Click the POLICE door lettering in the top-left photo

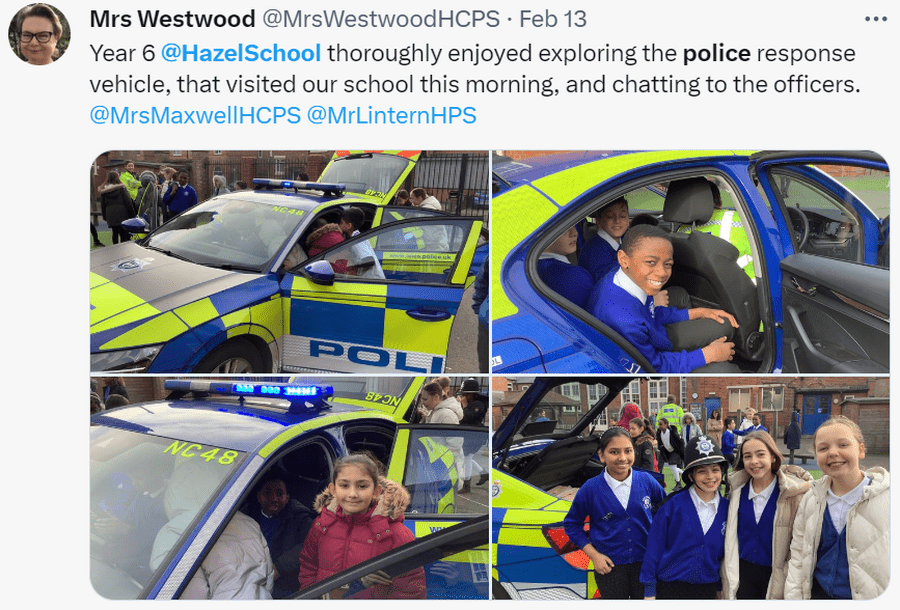(376, 356)
